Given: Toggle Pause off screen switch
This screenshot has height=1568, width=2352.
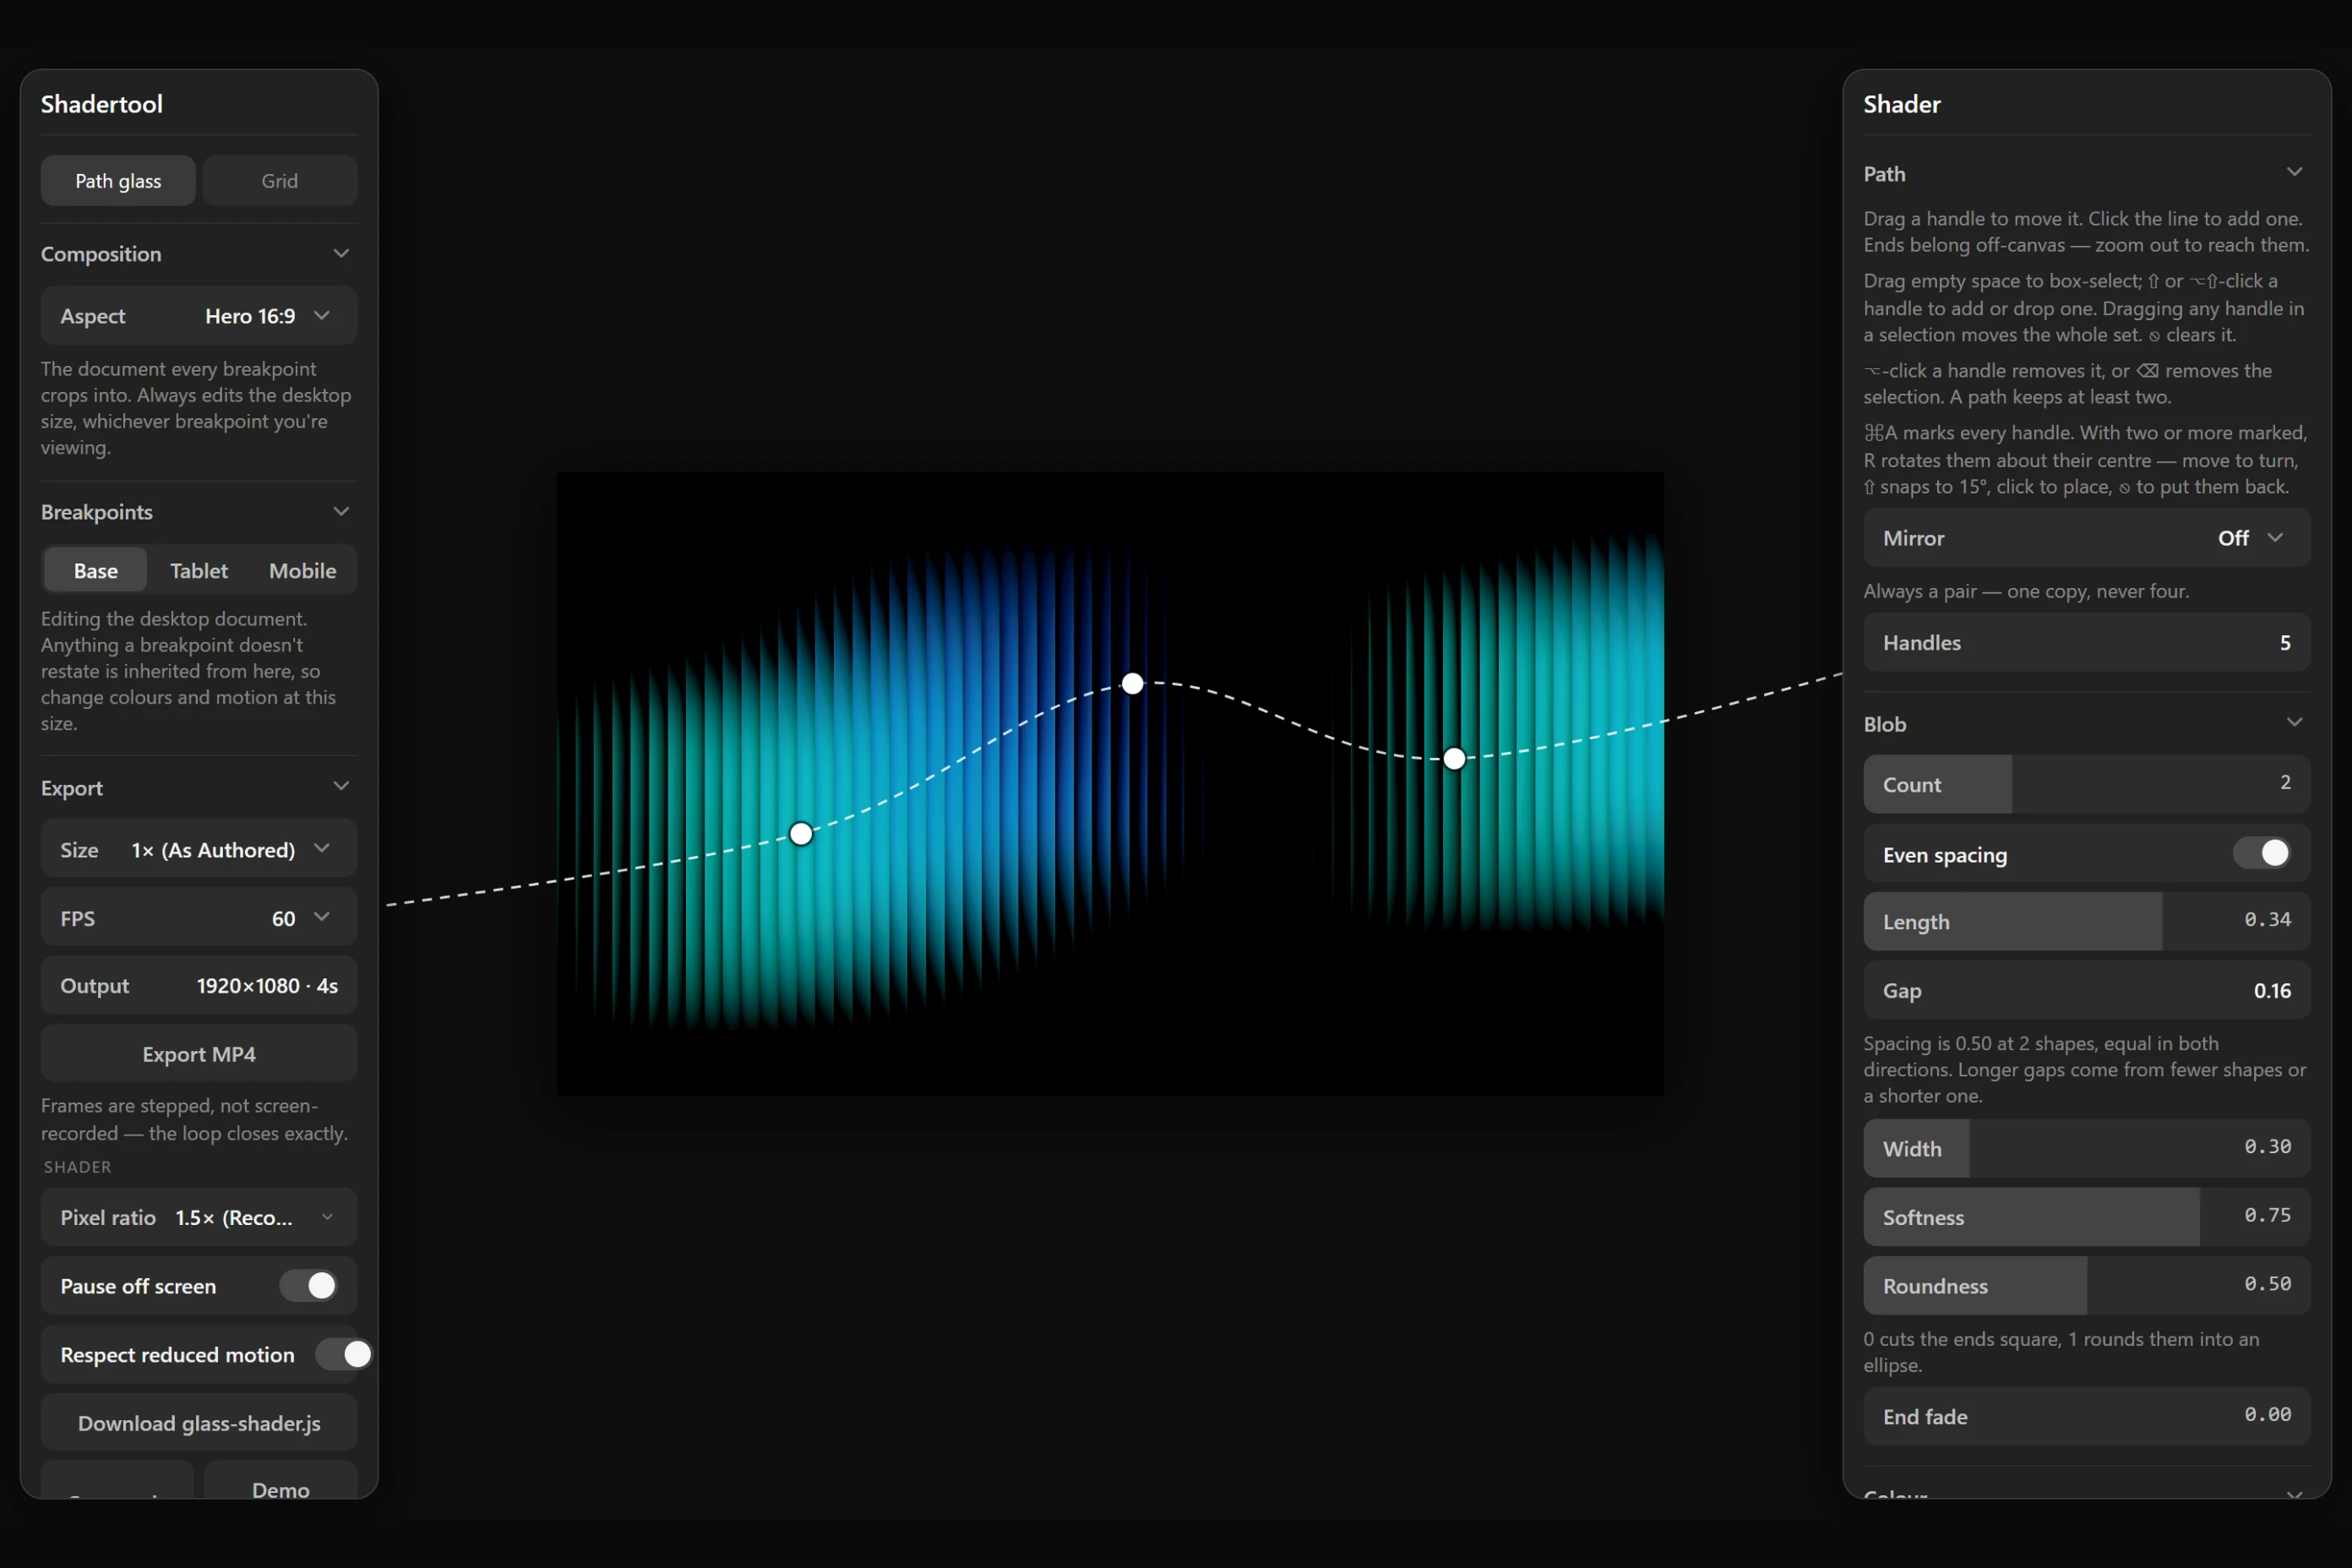Looking at the screenshot, I should [x=308, y=1286].
